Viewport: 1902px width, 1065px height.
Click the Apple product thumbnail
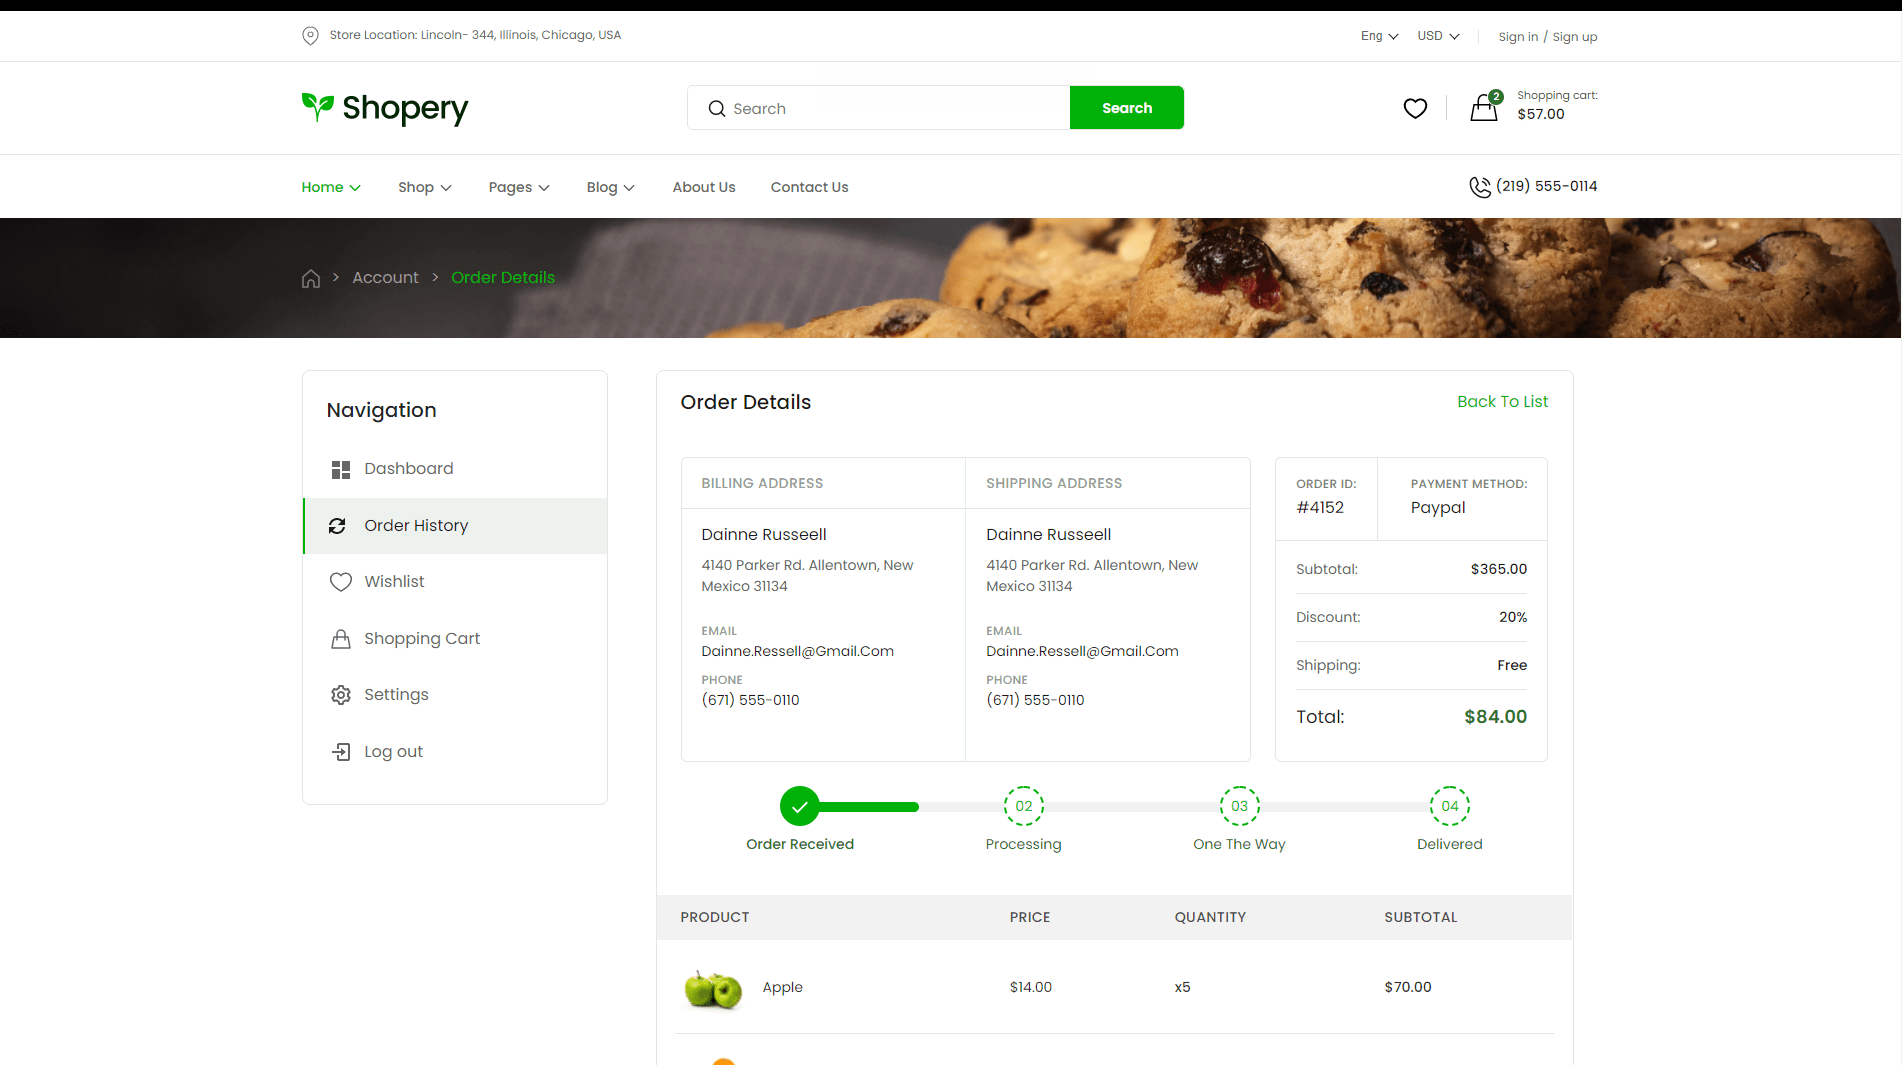point(713,988)
